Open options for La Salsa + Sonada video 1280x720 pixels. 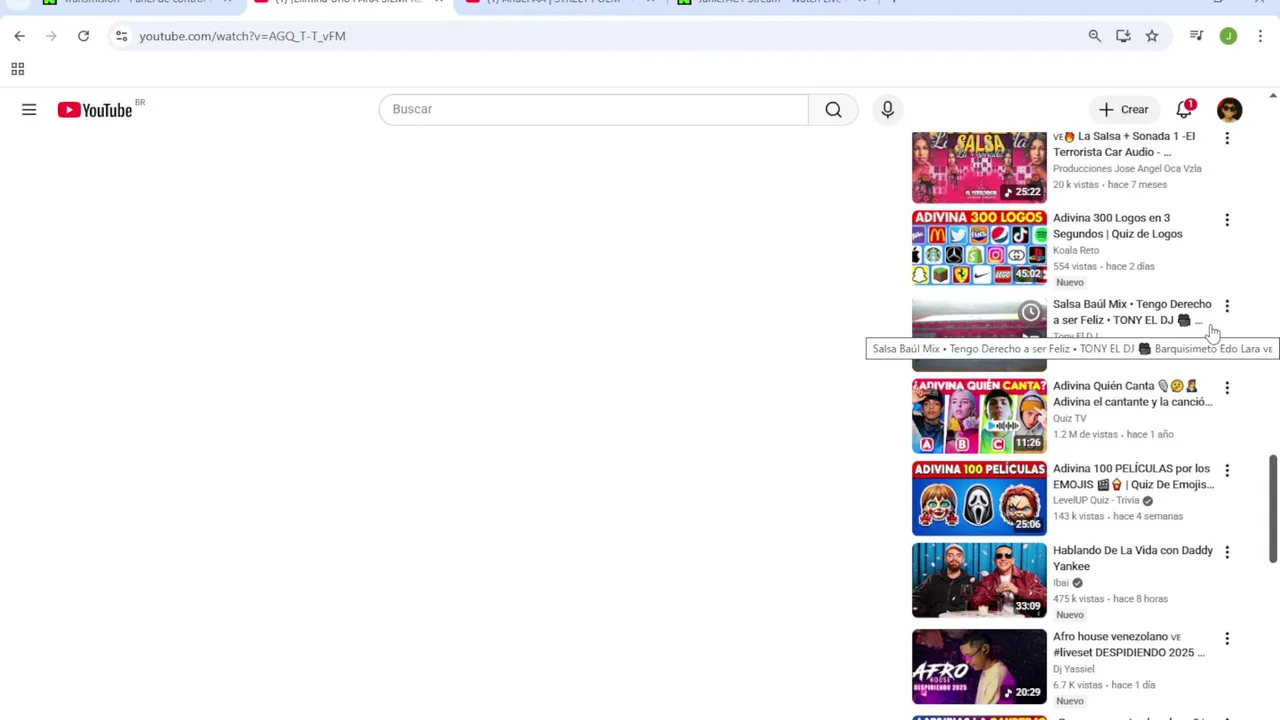pos(1227,138)
